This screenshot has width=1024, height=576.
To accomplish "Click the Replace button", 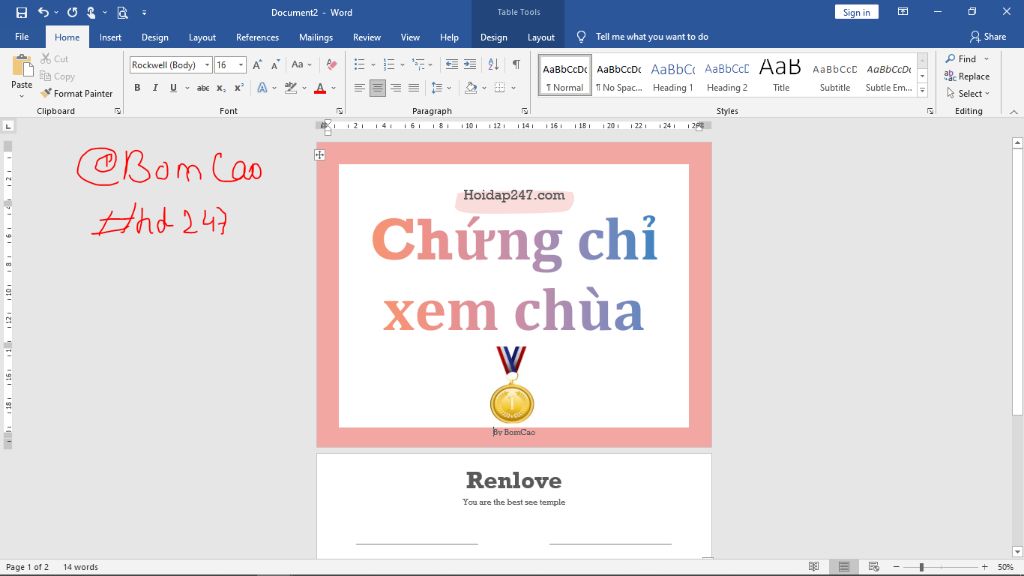I will (x=967, y=76).
